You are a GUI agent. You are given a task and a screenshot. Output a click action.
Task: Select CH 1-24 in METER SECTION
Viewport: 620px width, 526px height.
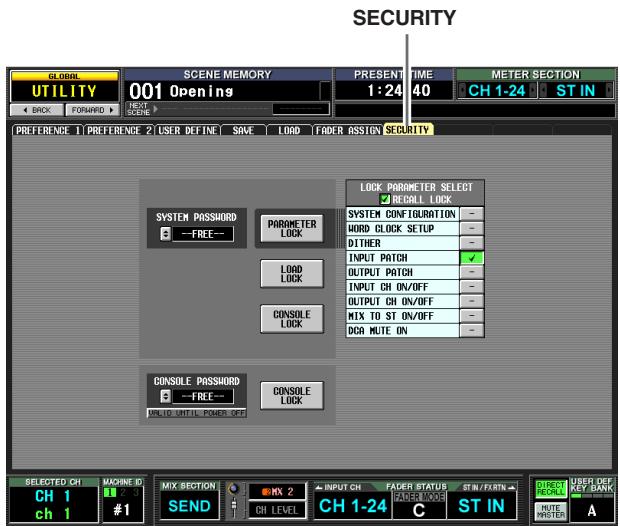coord(497,91)
